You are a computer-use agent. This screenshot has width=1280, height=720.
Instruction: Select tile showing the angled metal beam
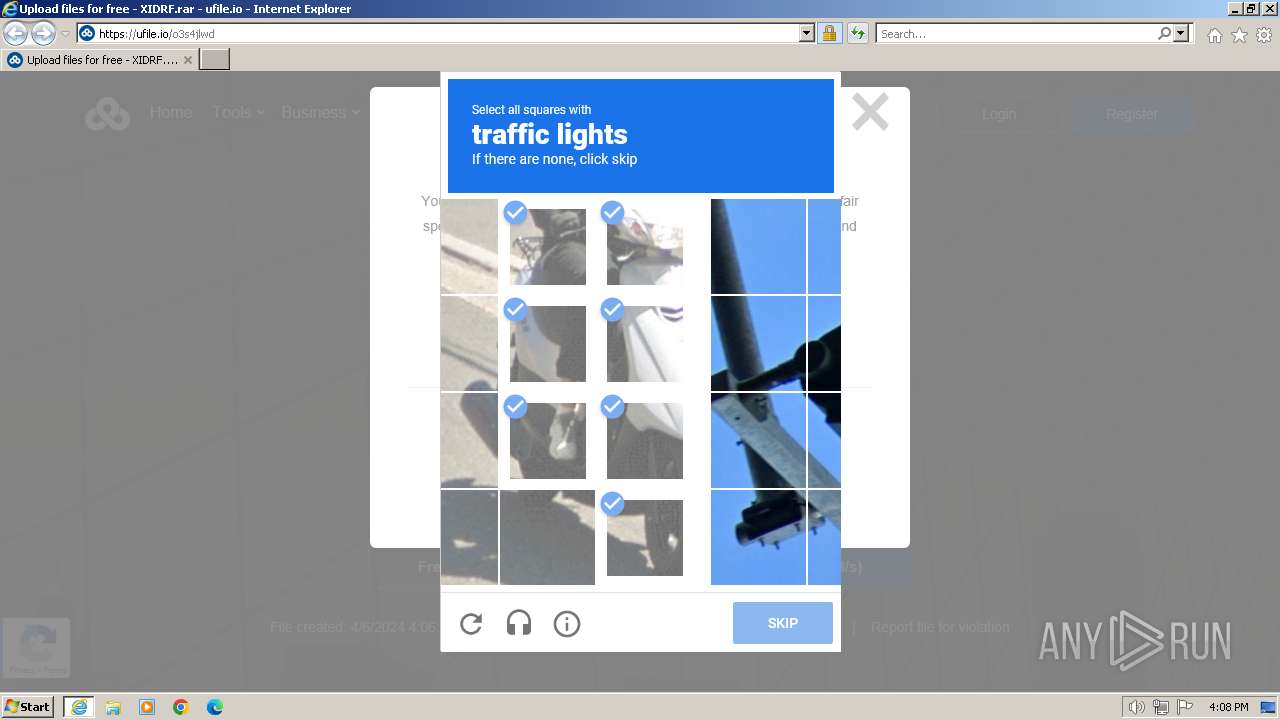click(x=758, y=440)
